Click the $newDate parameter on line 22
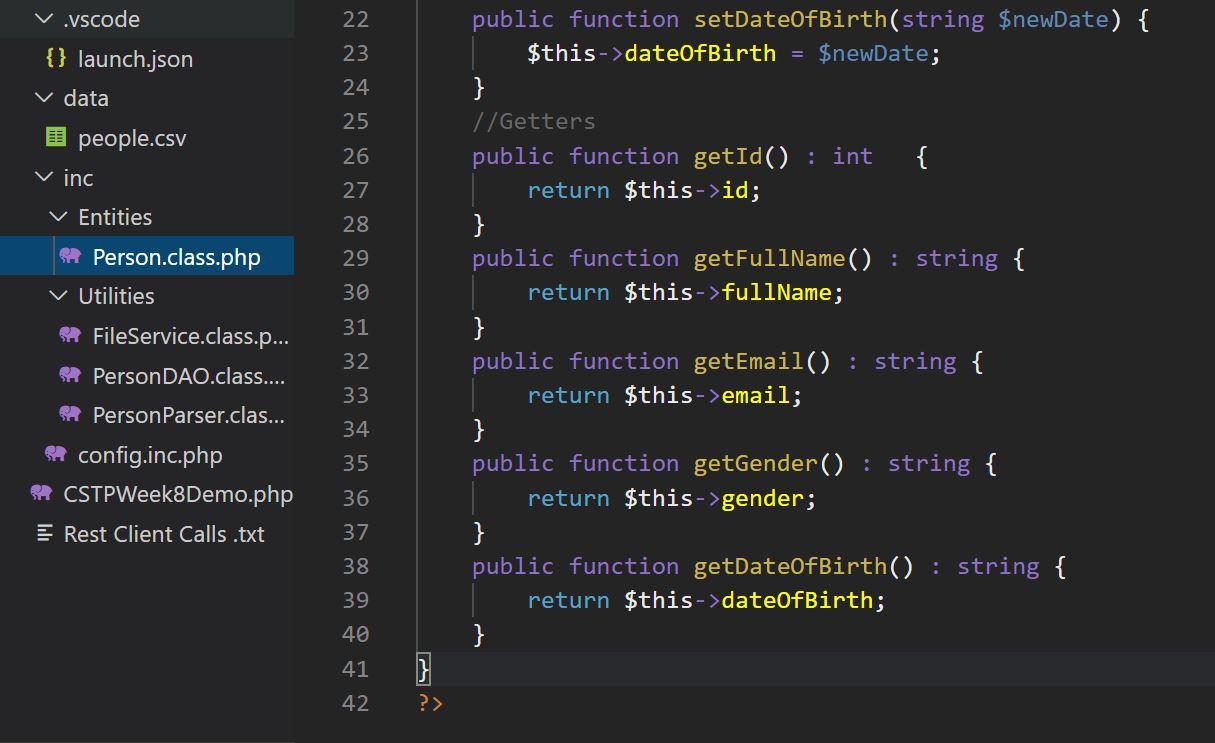 pyautogui.click(x=1053, y=19)
